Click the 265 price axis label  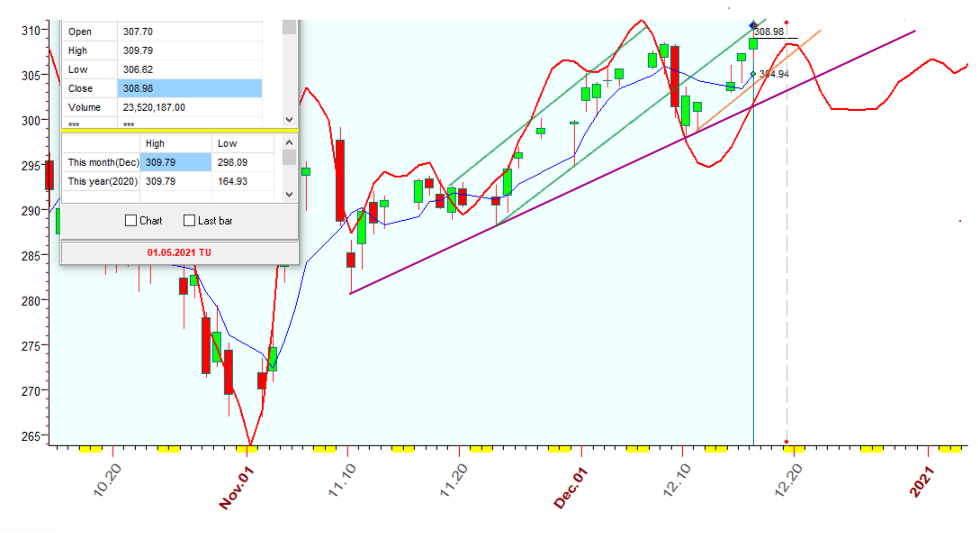[x=31, y=436]
